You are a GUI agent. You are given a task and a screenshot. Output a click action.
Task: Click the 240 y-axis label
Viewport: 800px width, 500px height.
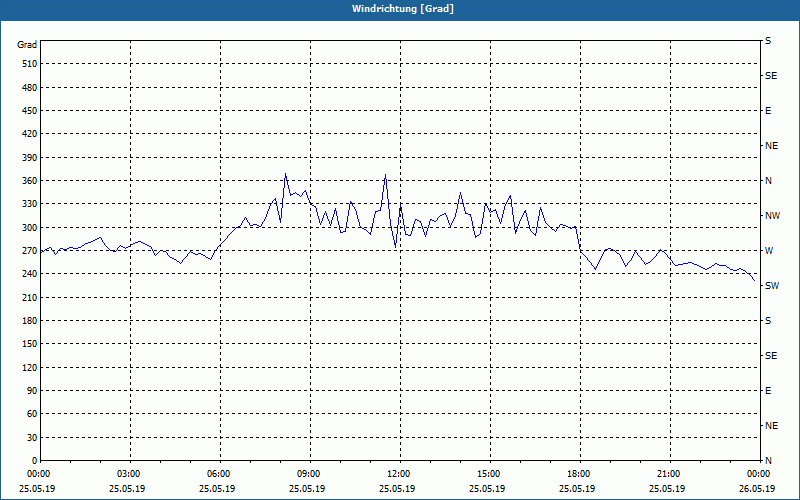[x=30, y=274]
